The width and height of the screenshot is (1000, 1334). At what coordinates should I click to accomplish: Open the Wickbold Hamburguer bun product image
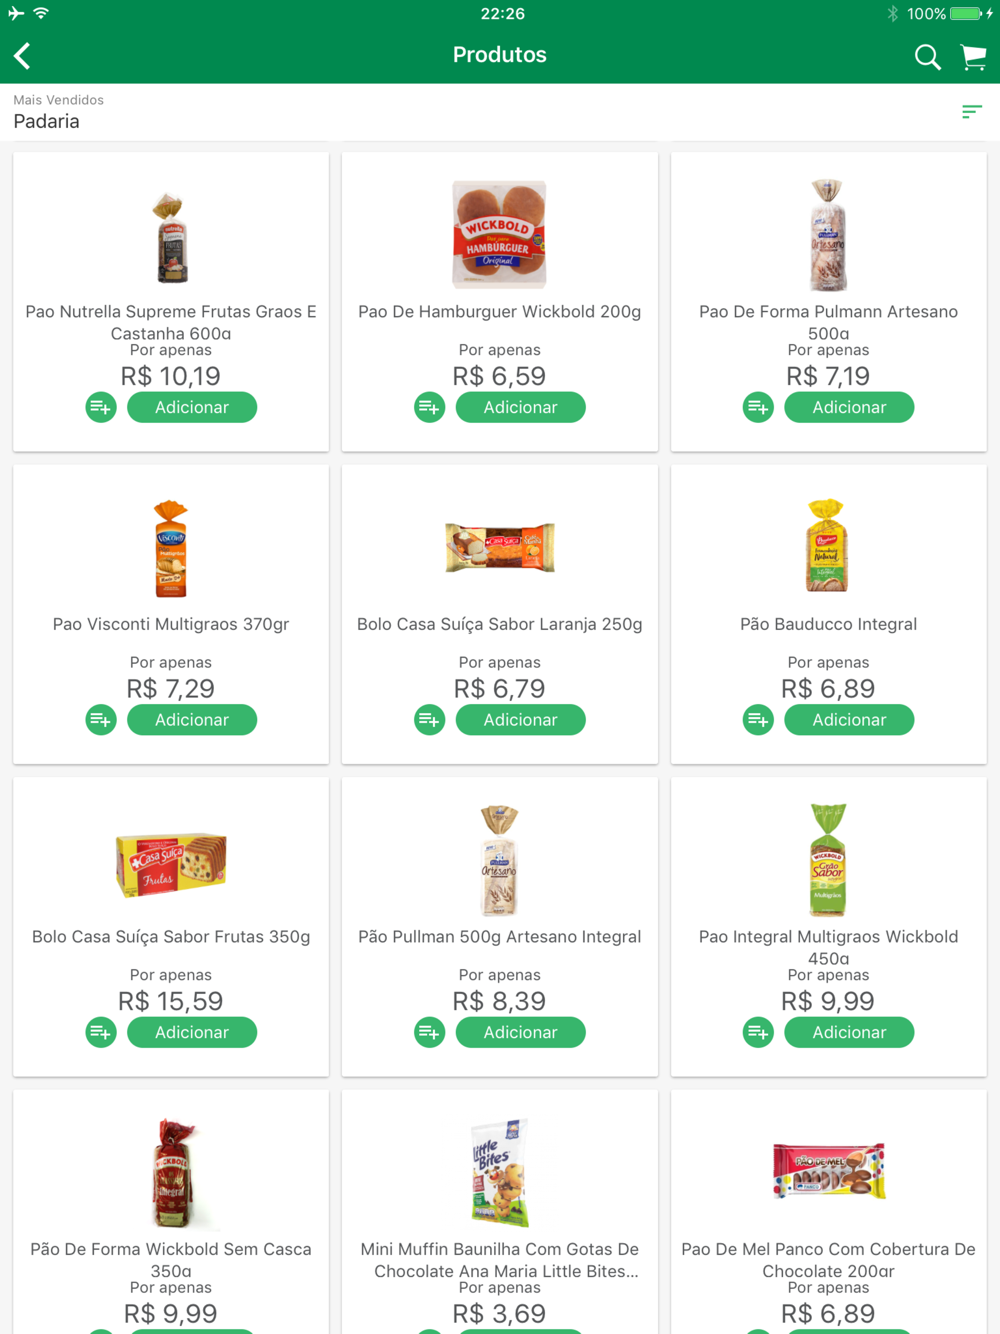click(x=499, y=235)
